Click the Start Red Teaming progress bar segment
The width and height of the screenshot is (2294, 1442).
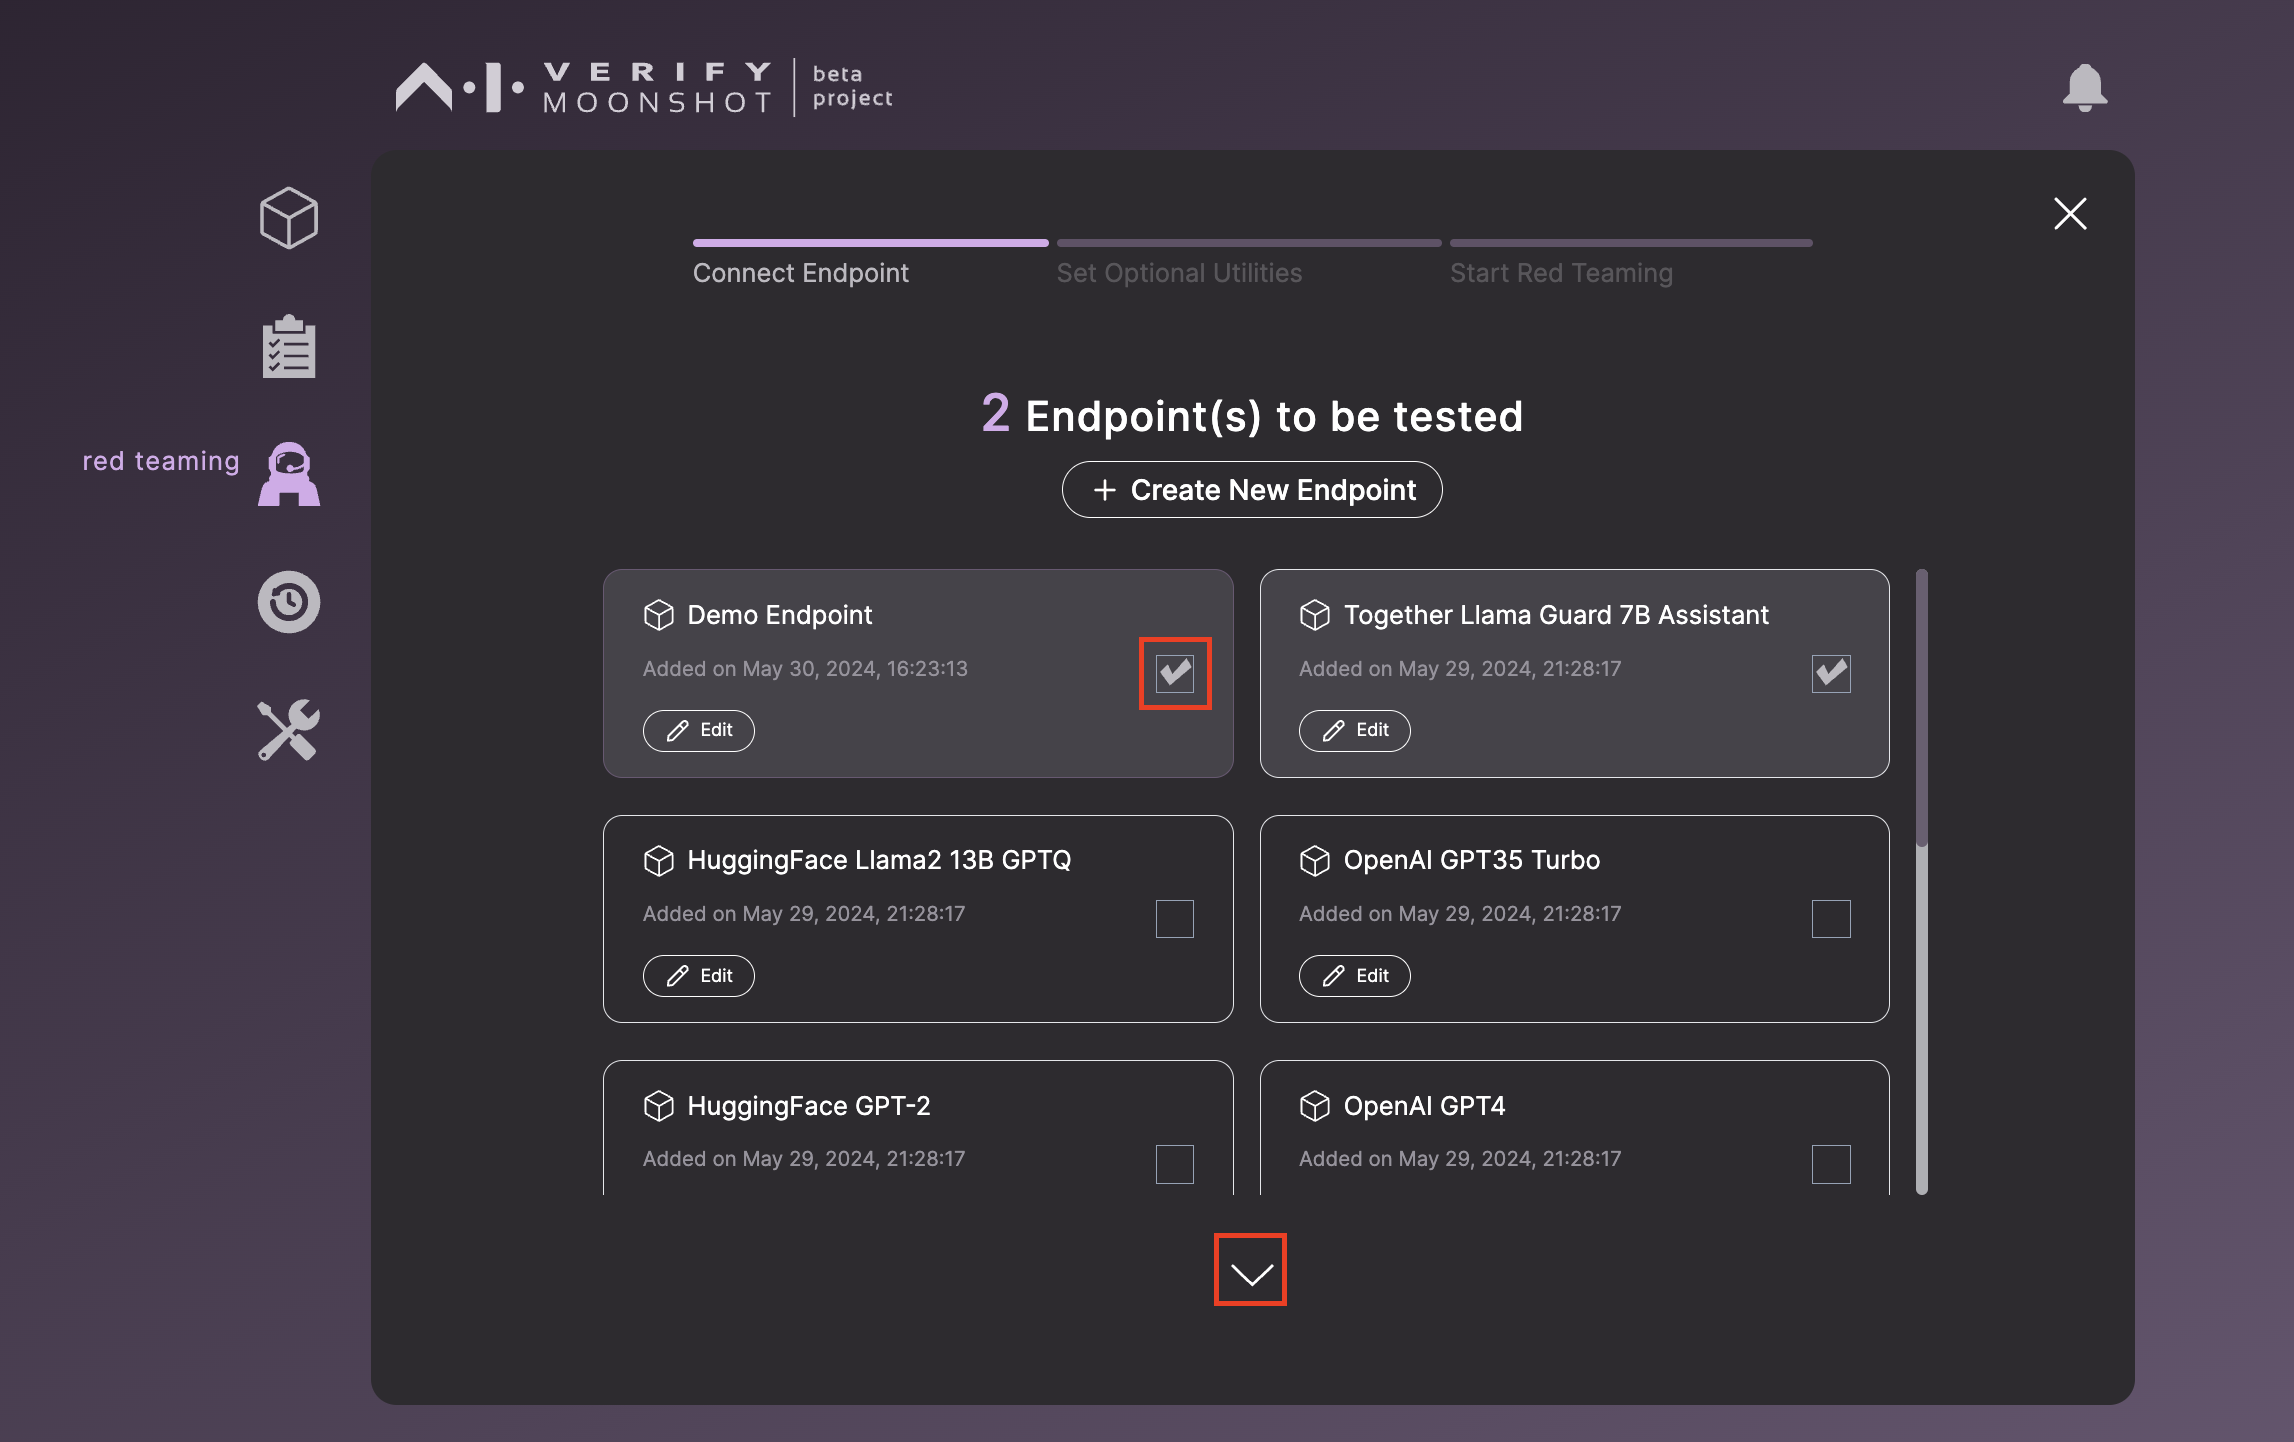[x=1631, y=243]
